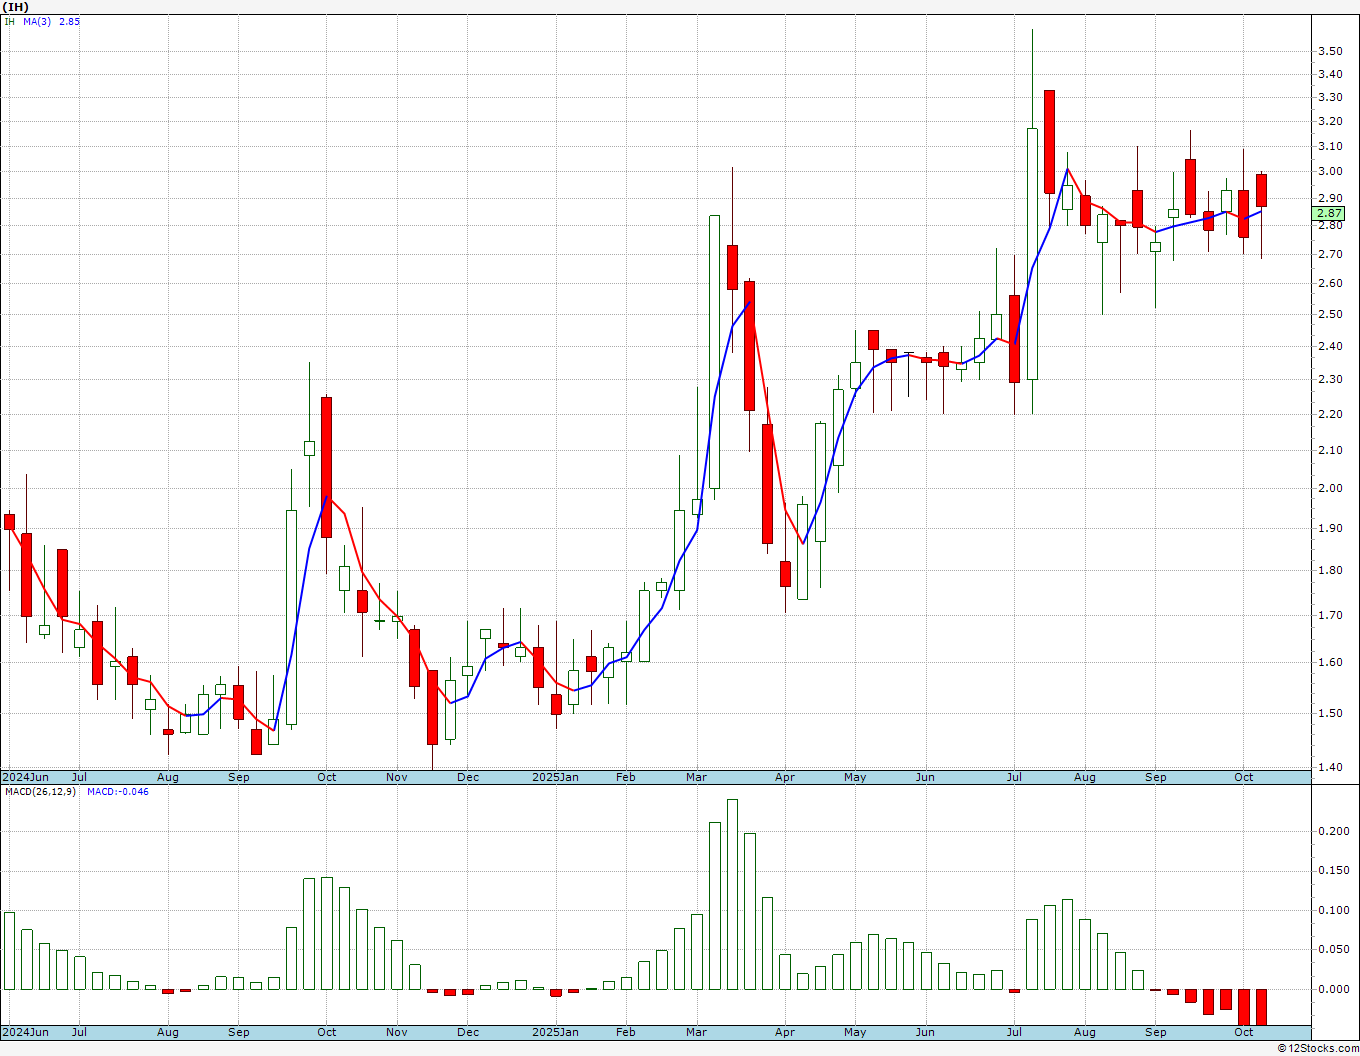Click the 3.50 price axis label

click(1330, 51)
